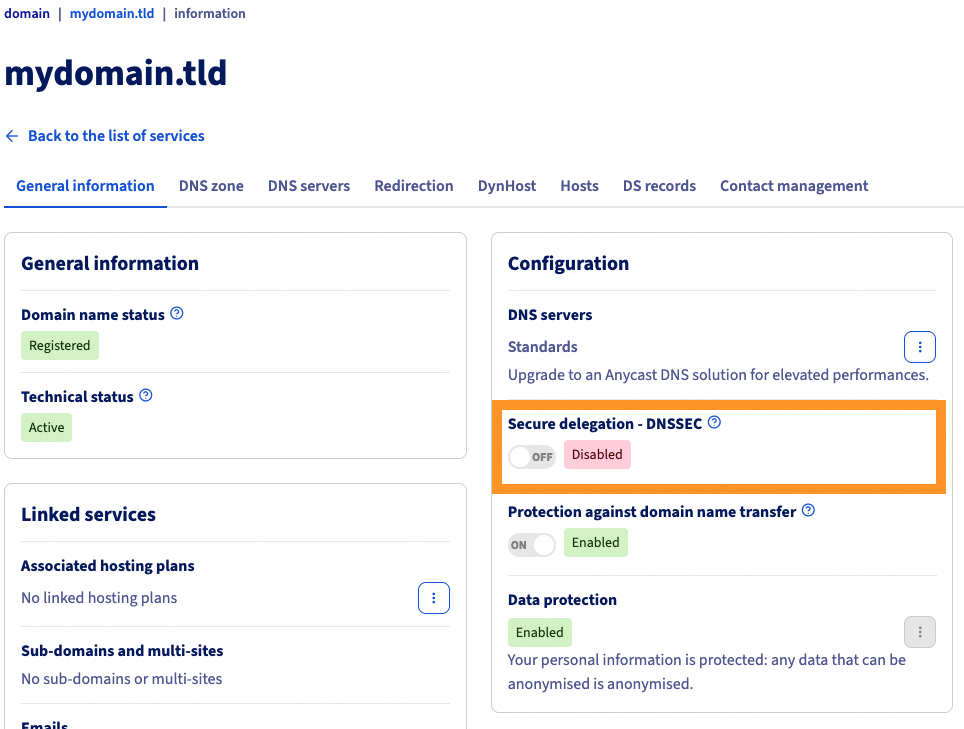Click back arrow to list of services

pyautogui.click(x=12, y=136)
